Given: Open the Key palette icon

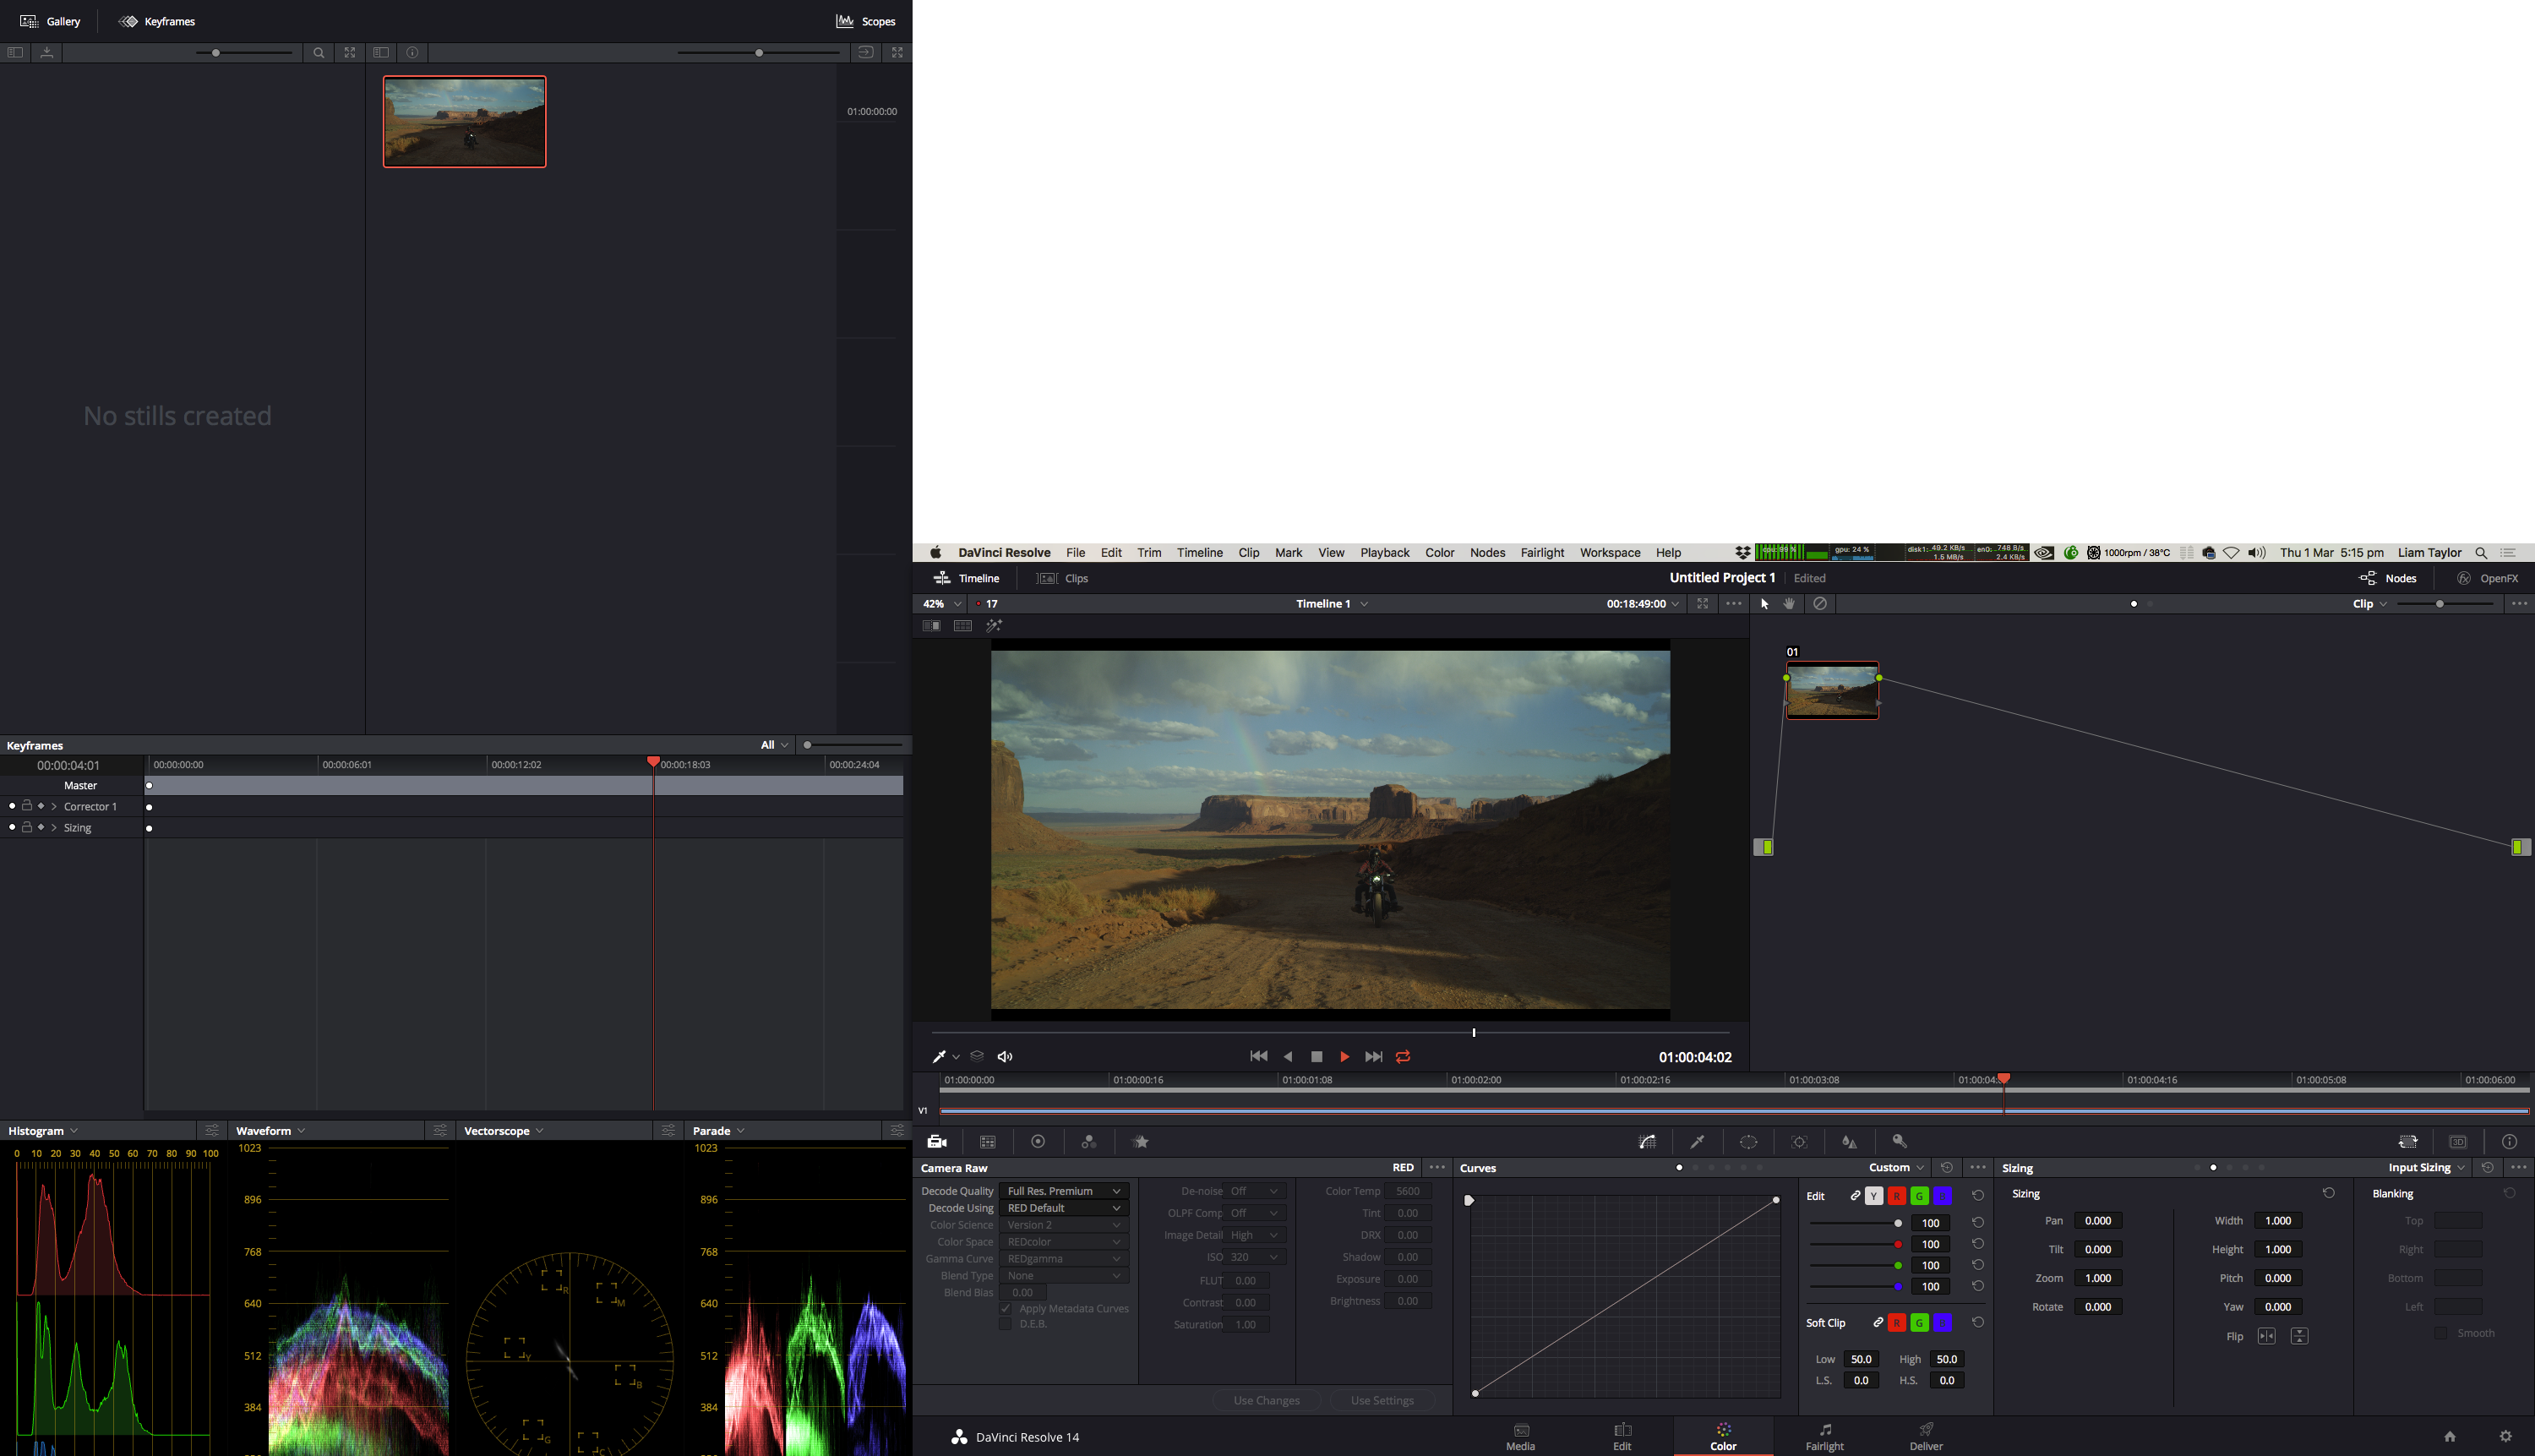Looking at the screenshot, I should pyautogui.click(x=1899, y=1141).
